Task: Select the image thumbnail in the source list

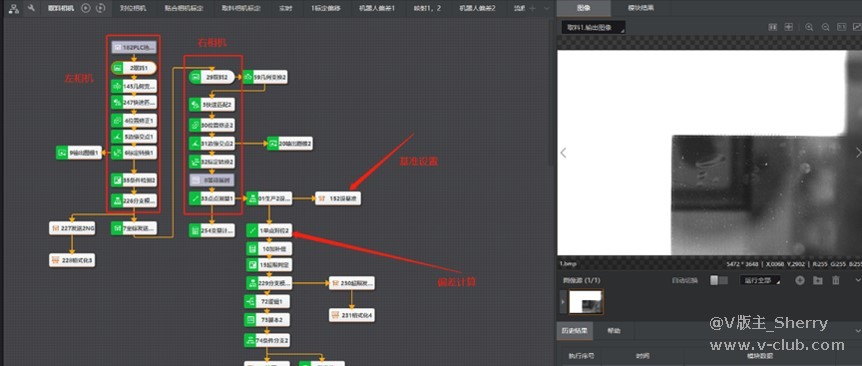Action: [x=585, y=302]
